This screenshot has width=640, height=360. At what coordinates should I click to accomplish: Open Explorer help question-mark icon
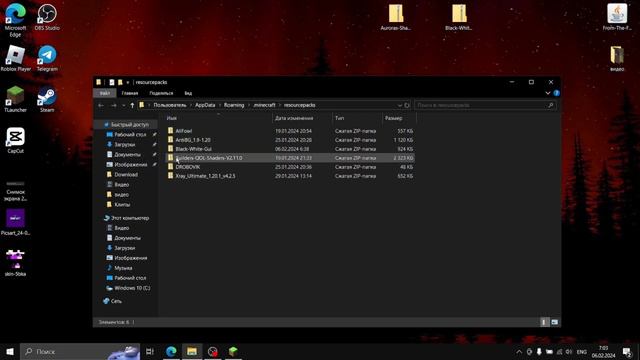click(x=556, y=93)
